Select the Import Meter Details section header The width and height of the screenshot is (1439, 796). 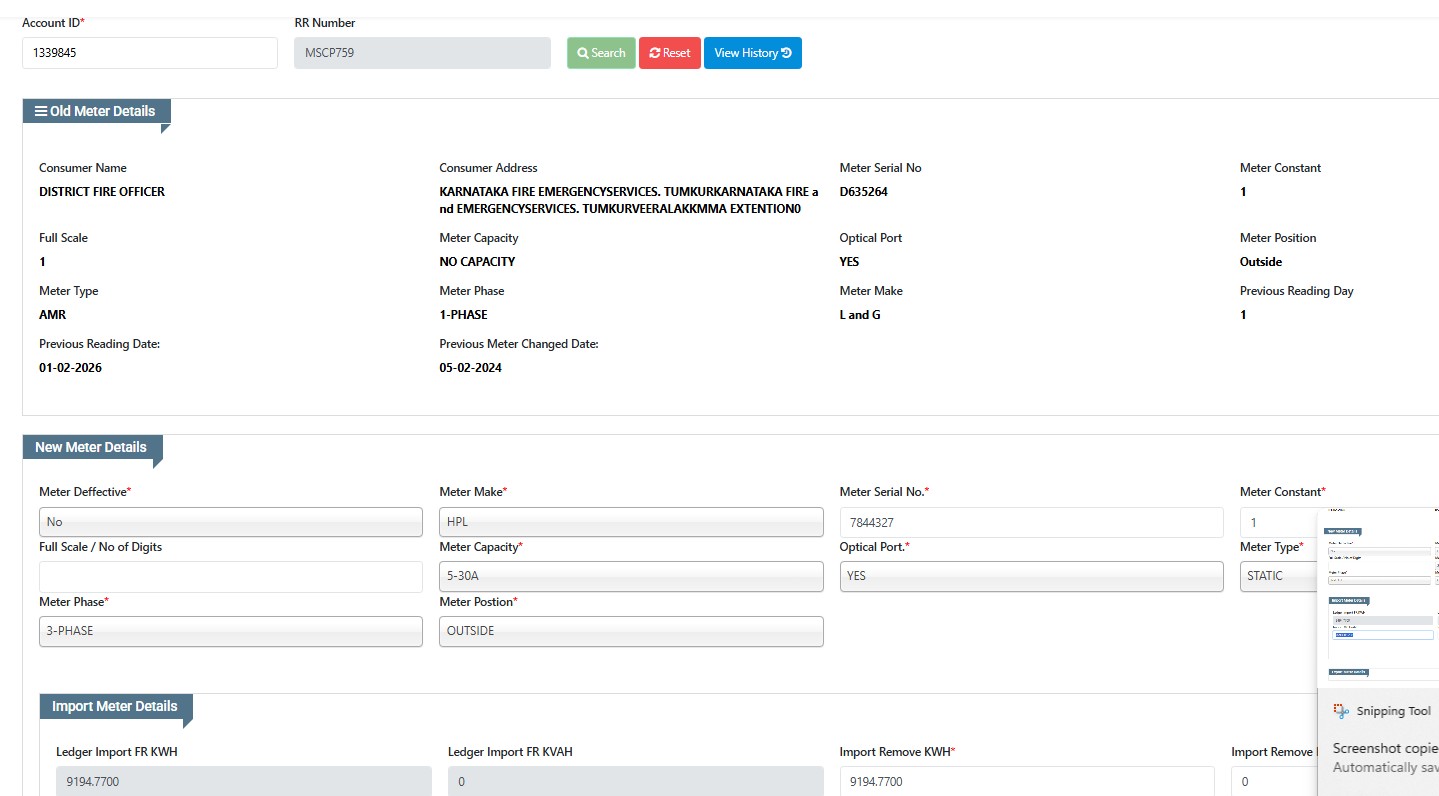(x=115, y=706)
